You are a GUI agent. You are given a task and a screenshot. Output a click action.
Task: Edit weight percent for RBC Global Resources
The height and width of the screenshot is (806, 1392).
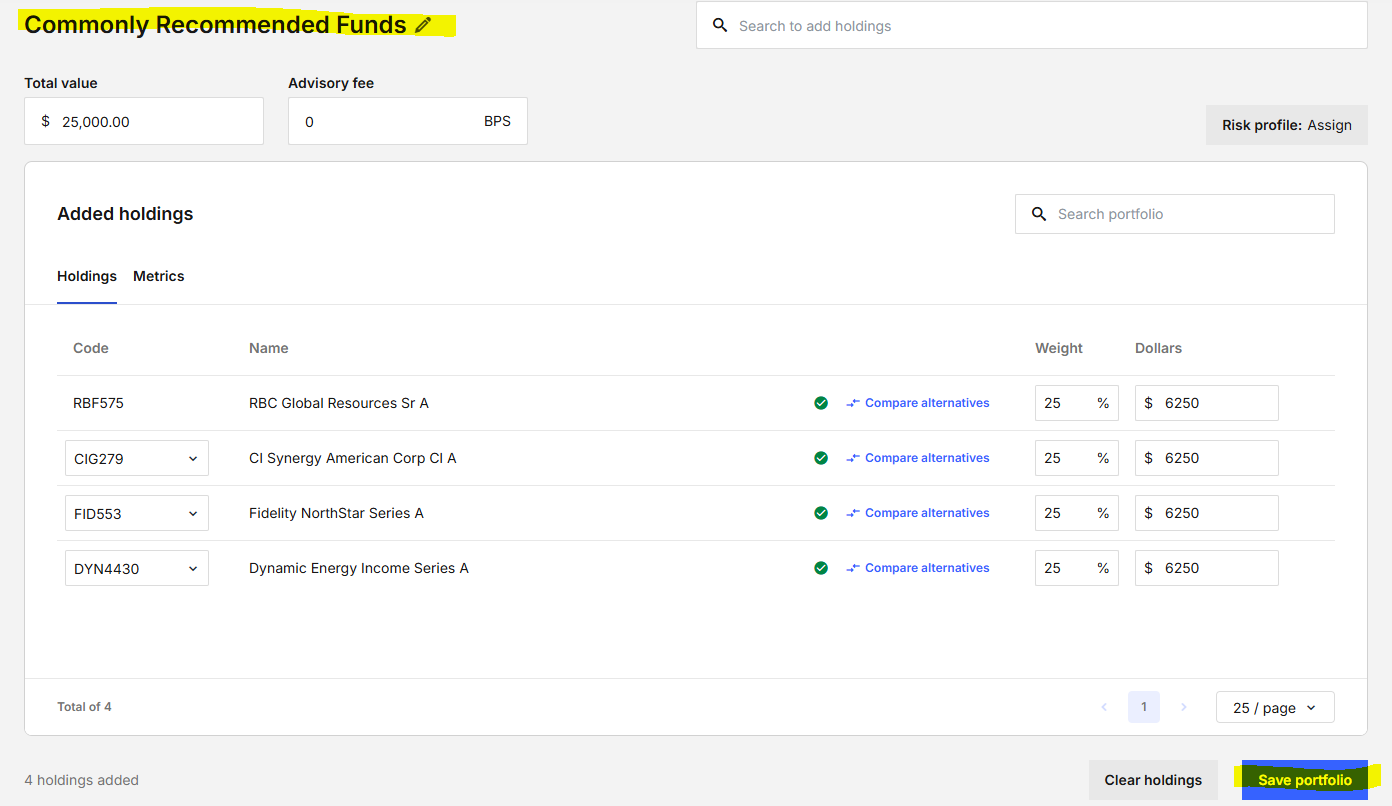(1077, 403)
